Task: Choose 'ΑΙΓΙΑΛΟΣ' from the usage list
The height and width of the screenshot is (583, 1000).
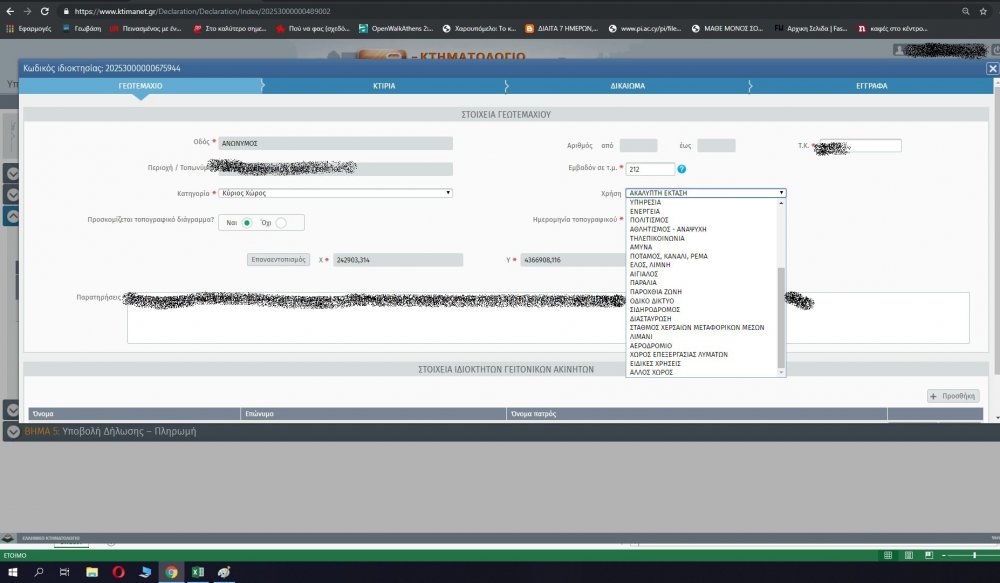Action: point(644,273)
